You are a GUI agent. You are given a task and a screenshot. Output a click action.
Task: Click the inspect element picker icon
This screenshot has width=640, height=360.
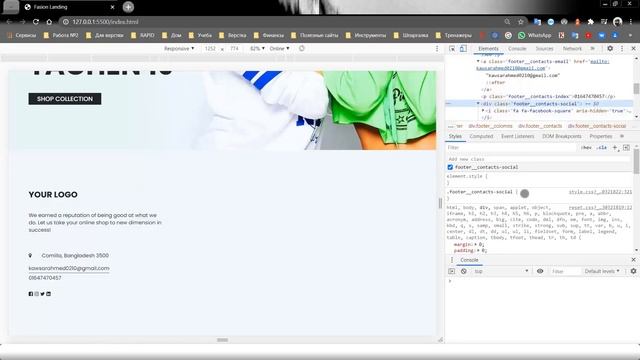(x=452, y=49)
